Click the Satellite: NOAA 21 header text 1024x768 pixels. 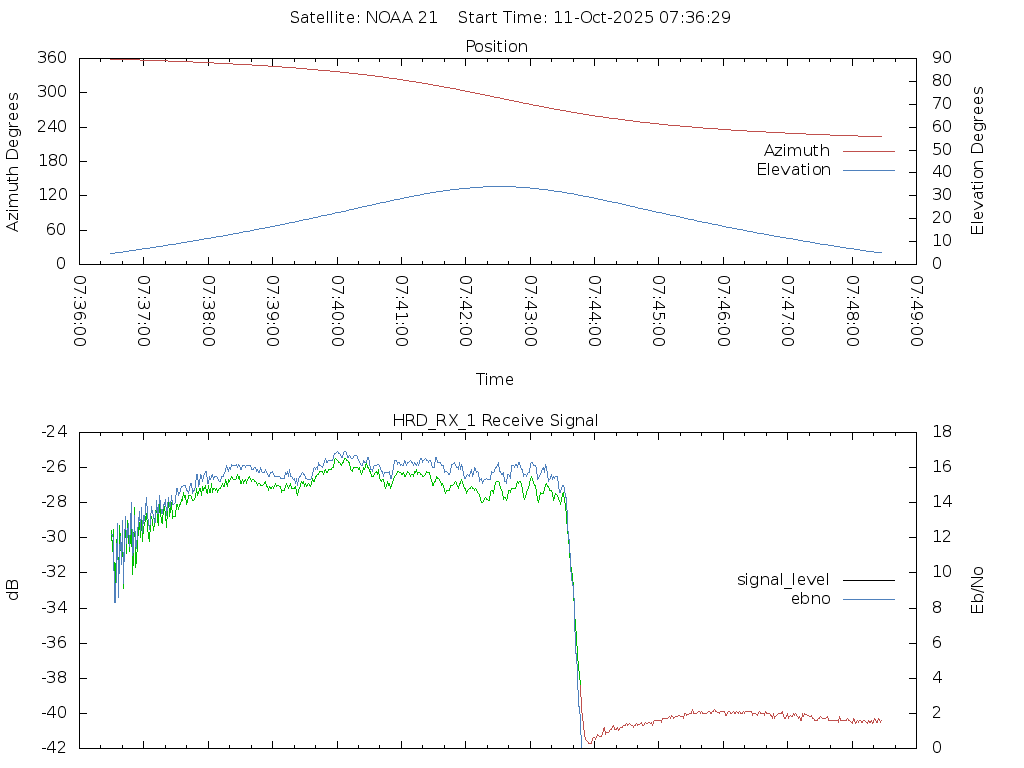tap(363, 18)
